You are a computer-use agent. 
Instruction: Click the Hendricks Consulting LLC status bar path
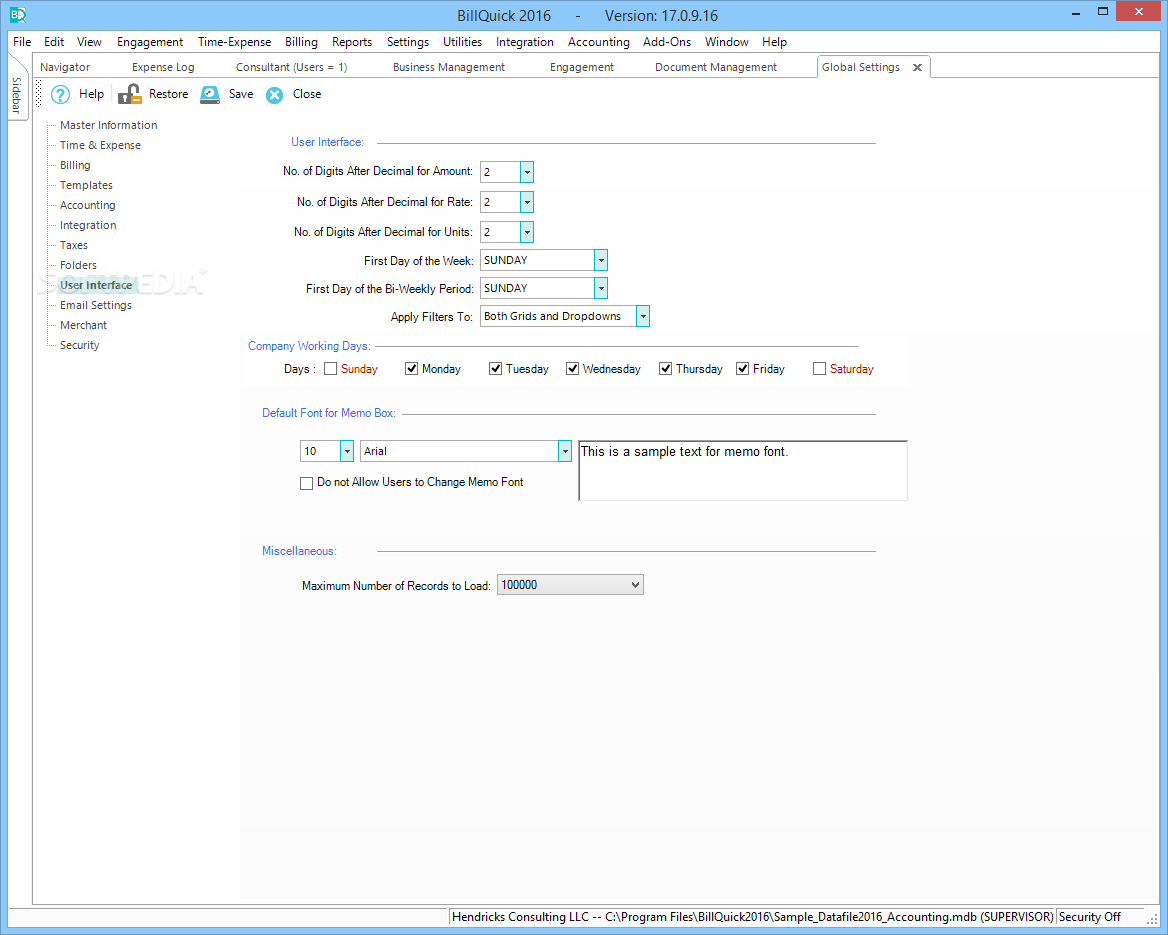click(752, 918)
